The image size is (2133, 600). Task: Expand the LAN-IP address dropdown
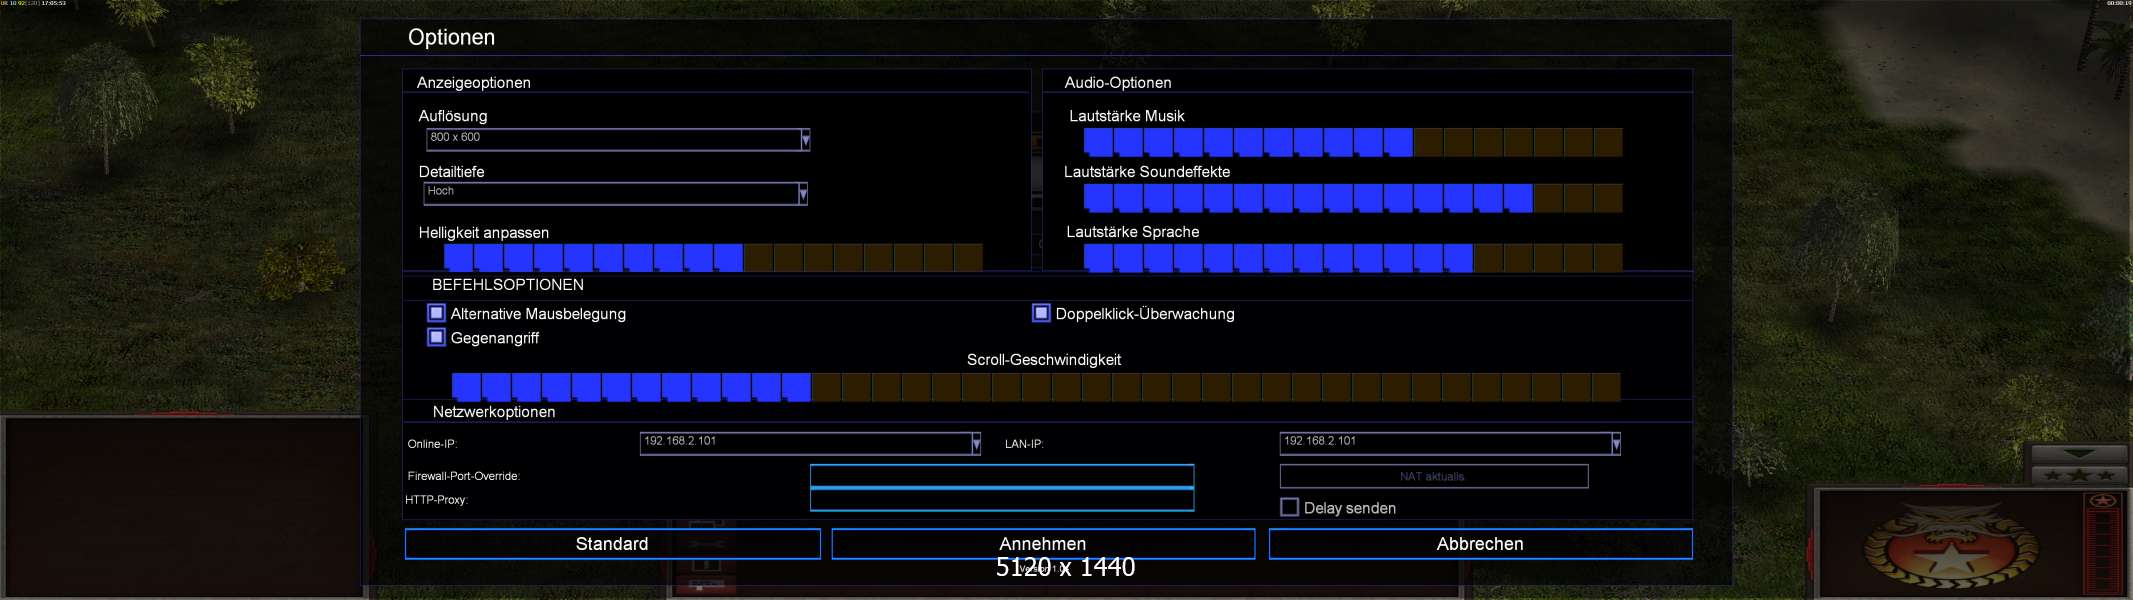click(x=1615, y=444)
